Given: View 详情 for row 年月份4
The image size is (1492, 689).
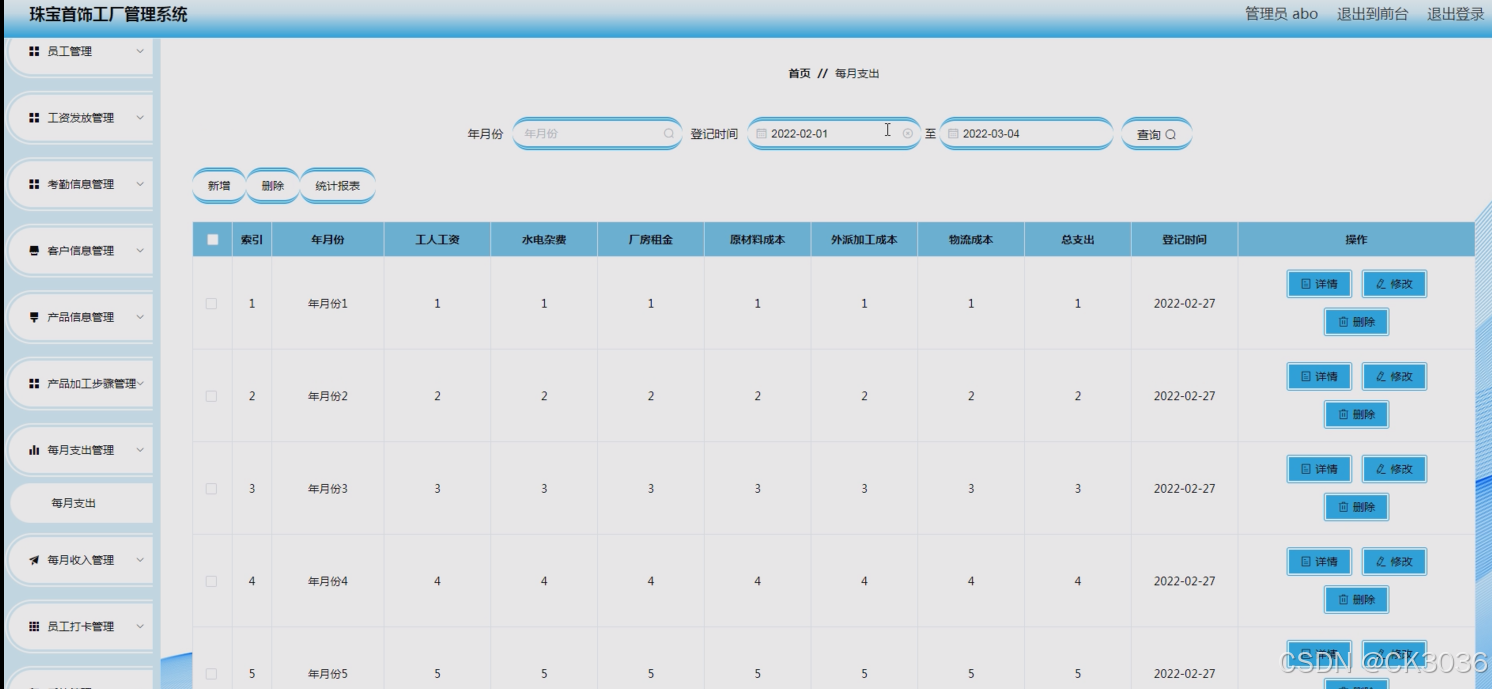Looking at the screenshot, I should coord(1319,562).
